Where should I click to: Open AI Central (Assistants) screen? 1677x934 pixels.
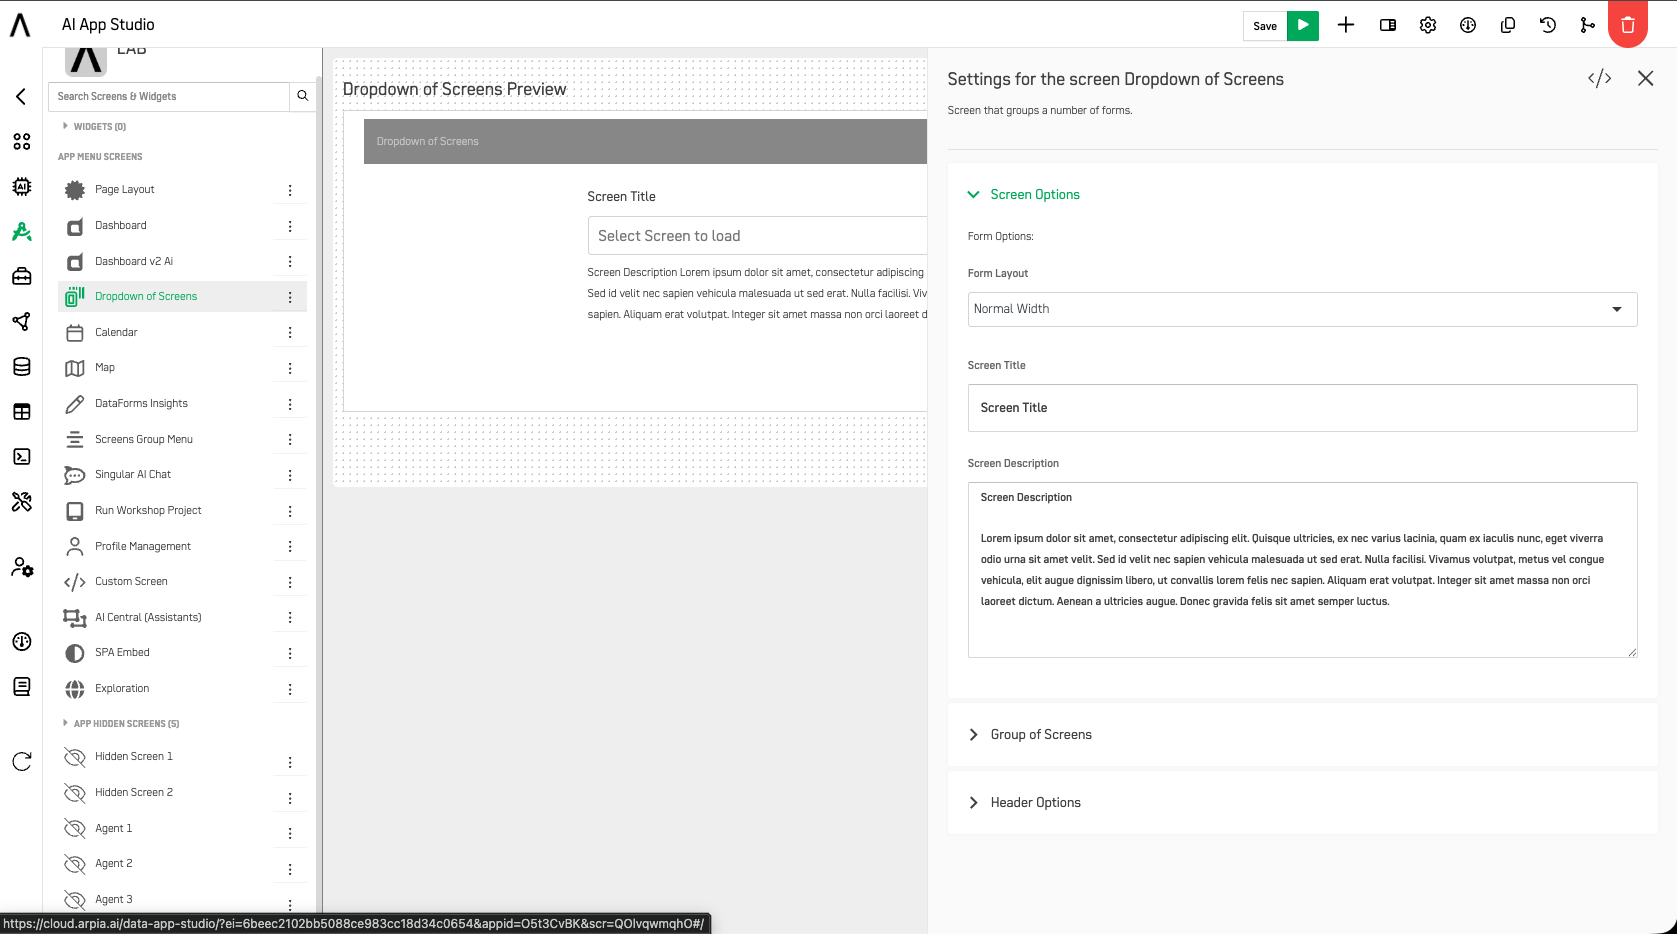(148, 618)
